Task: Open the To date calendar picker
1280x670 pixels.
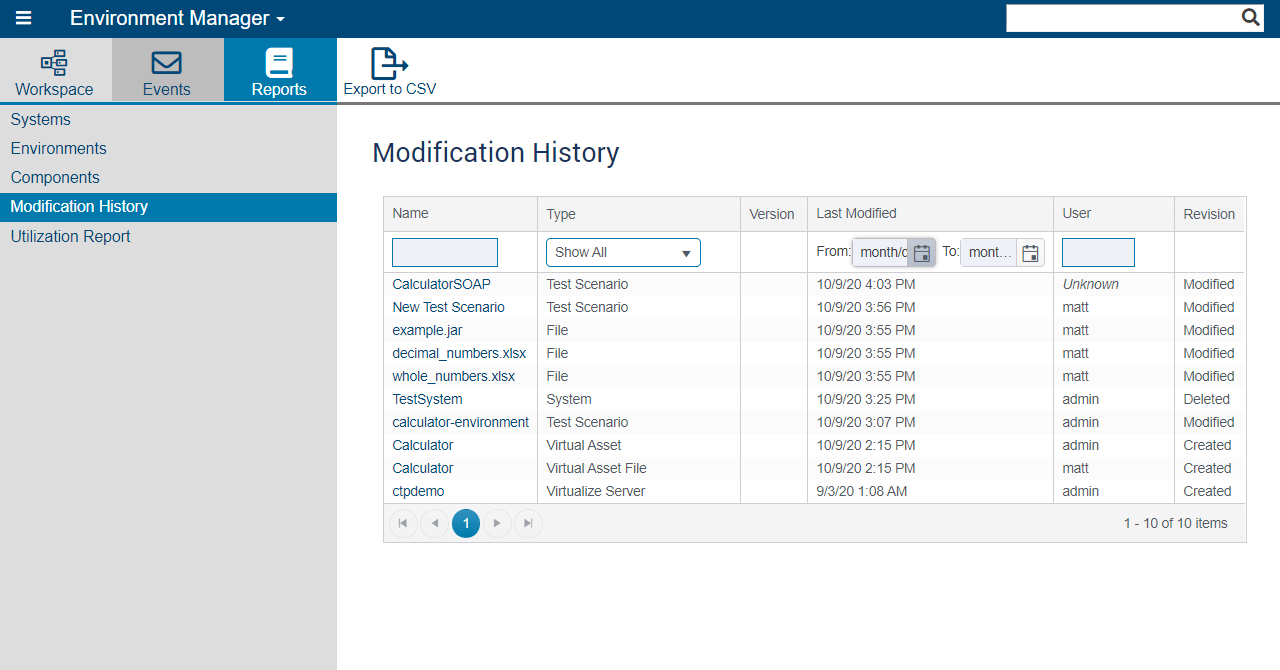Action: [1030, 252]
